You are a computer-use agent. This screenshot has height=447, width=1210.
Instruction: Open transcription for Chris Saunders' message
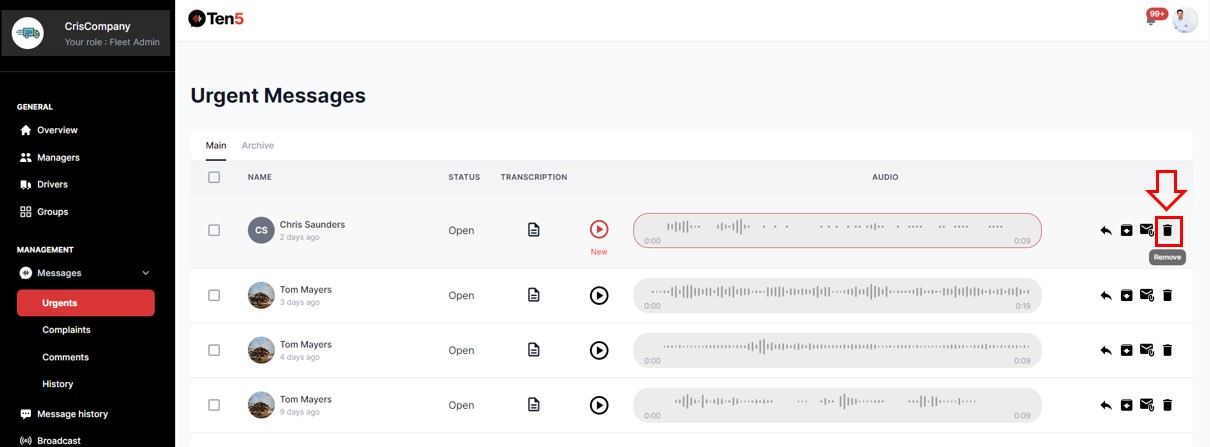click(534, 230)
